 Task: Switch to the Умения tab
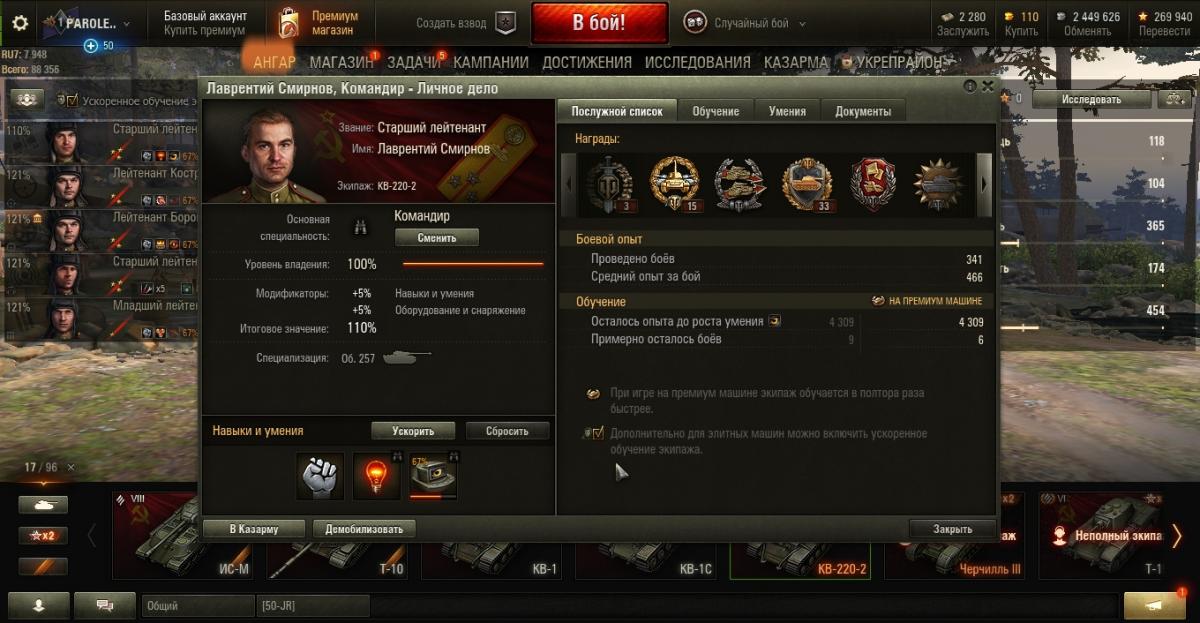coord(787,111)
